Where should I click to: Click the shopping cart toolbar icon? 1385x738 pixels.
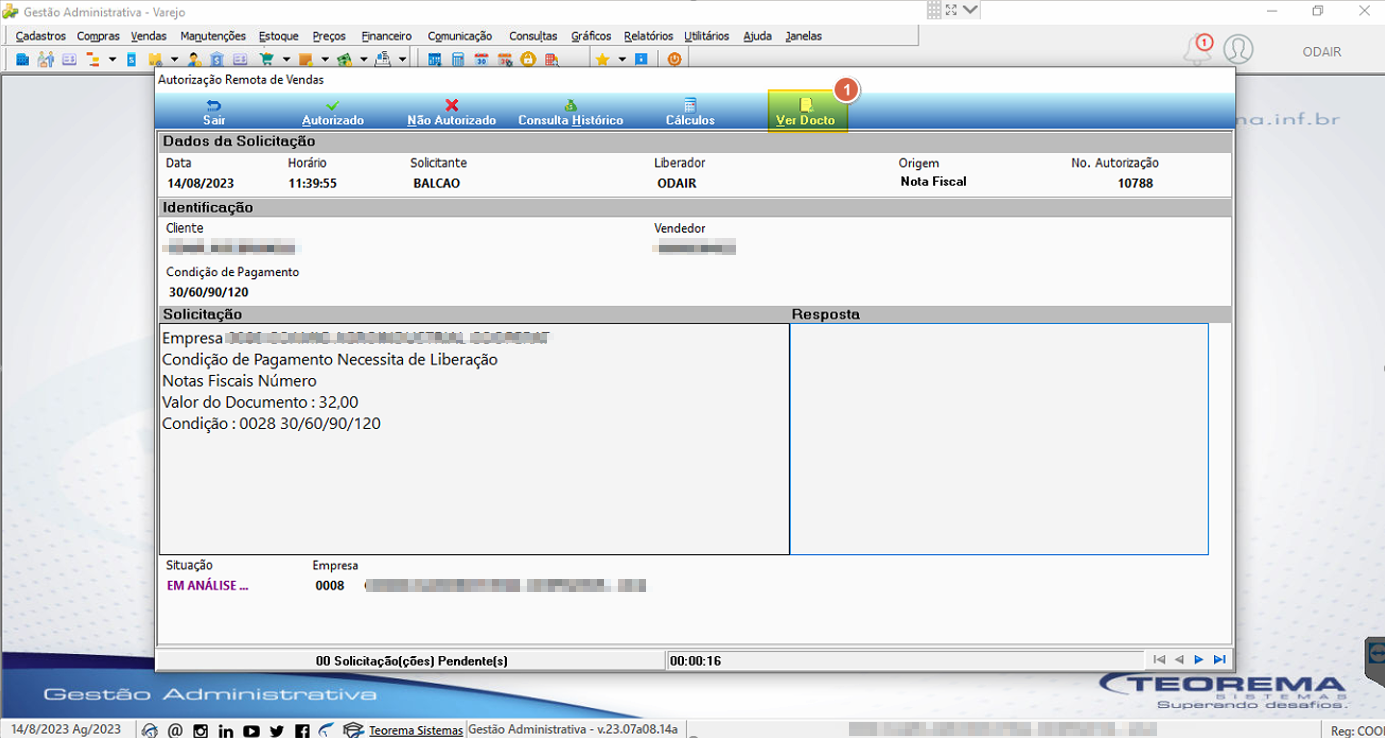click(266, 59)
